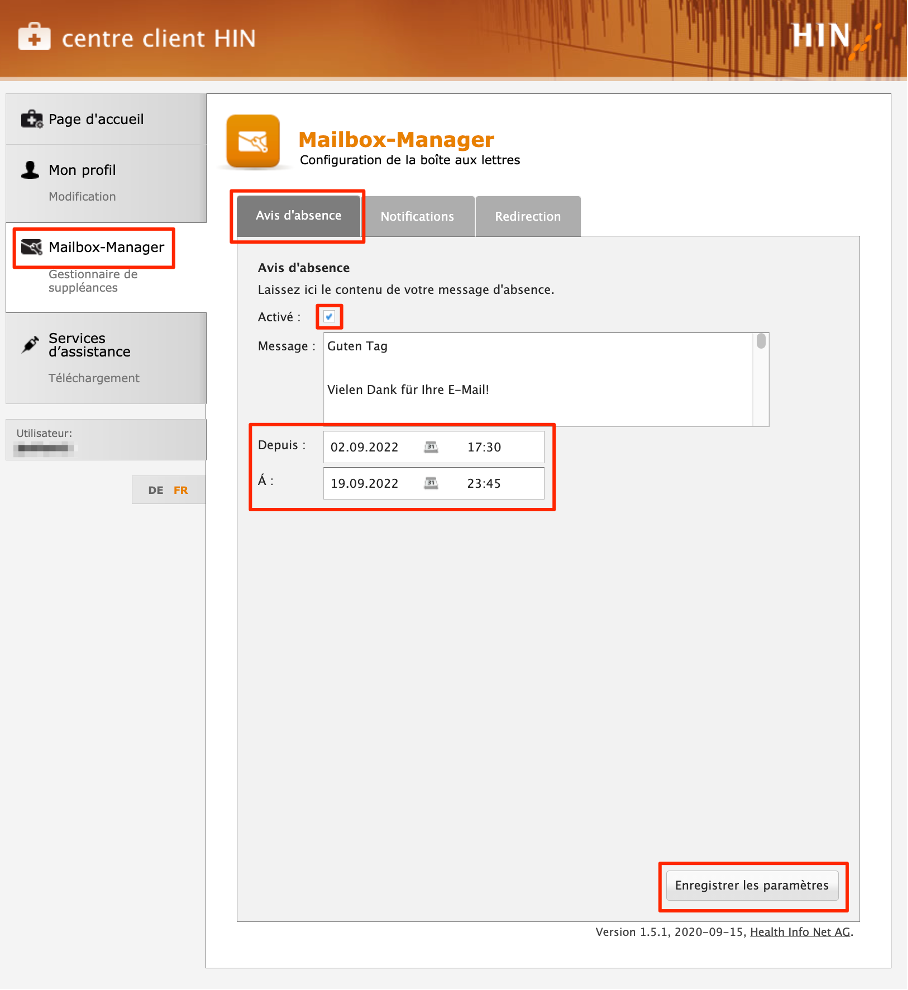Select the Avis d'absence tab
Viewport: 908px width, 990px height.
(298, 215)
